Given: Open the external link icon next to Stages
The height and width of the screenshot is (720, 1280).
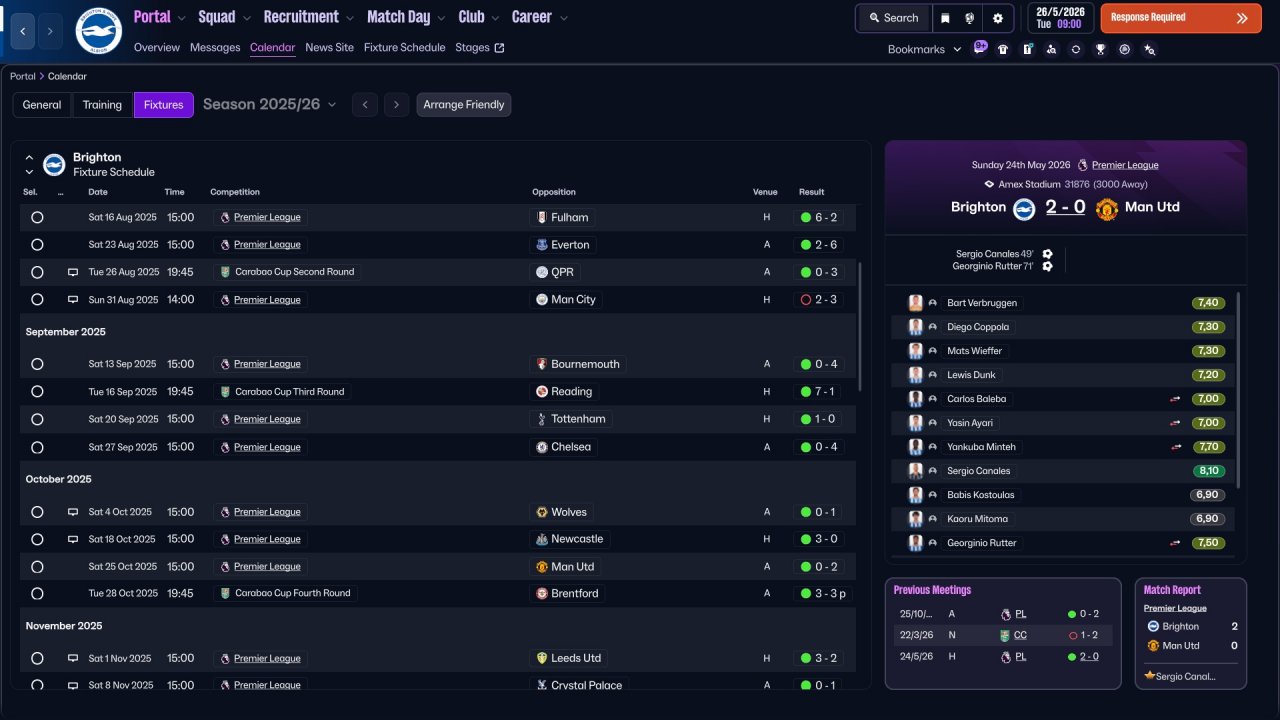Looking at the screenshot, I should click(500, 47).
